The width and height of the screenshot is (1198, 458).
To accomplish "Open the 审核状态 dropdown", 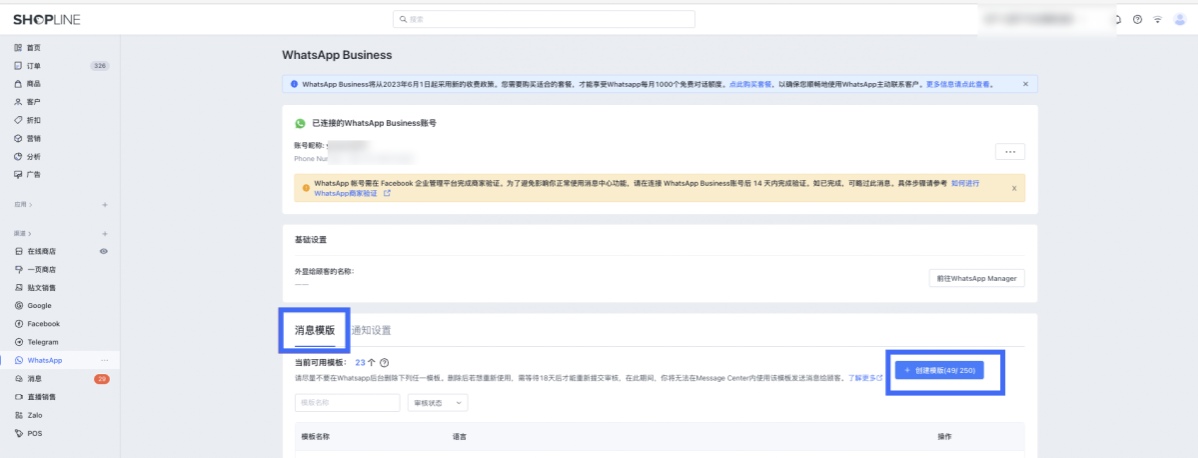I will 439,402.
